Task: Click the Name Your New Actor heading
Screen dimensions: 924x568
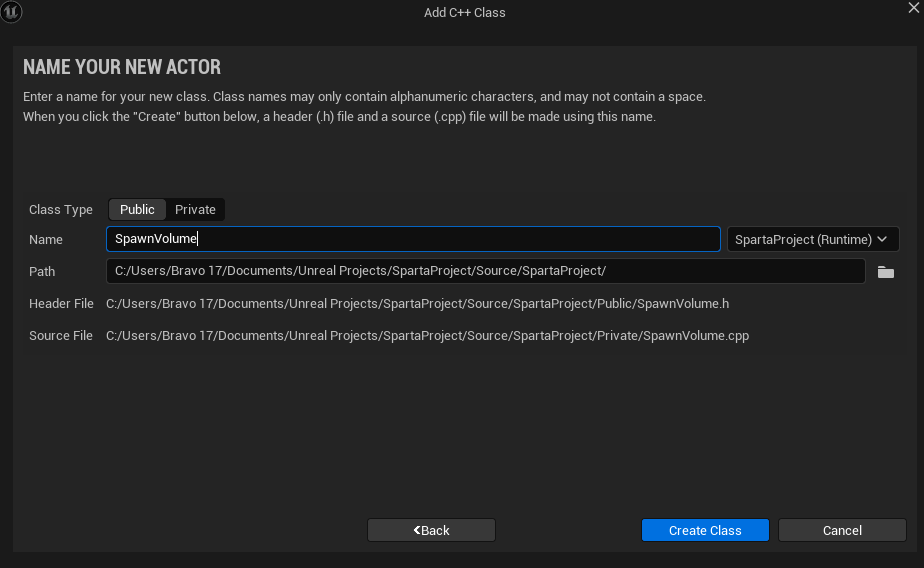Action: point(122,67)
